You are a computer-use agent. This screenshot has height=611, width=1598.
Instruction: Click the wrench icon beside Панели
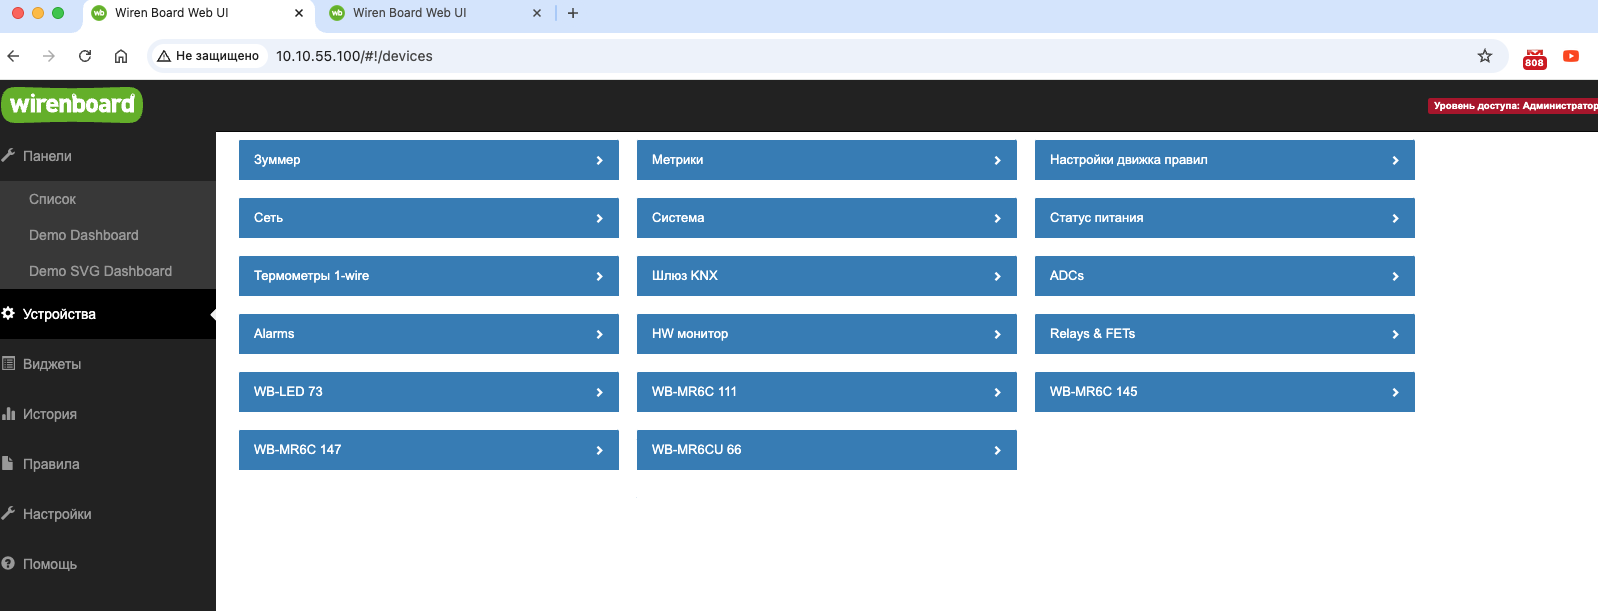tap(8, 156)
